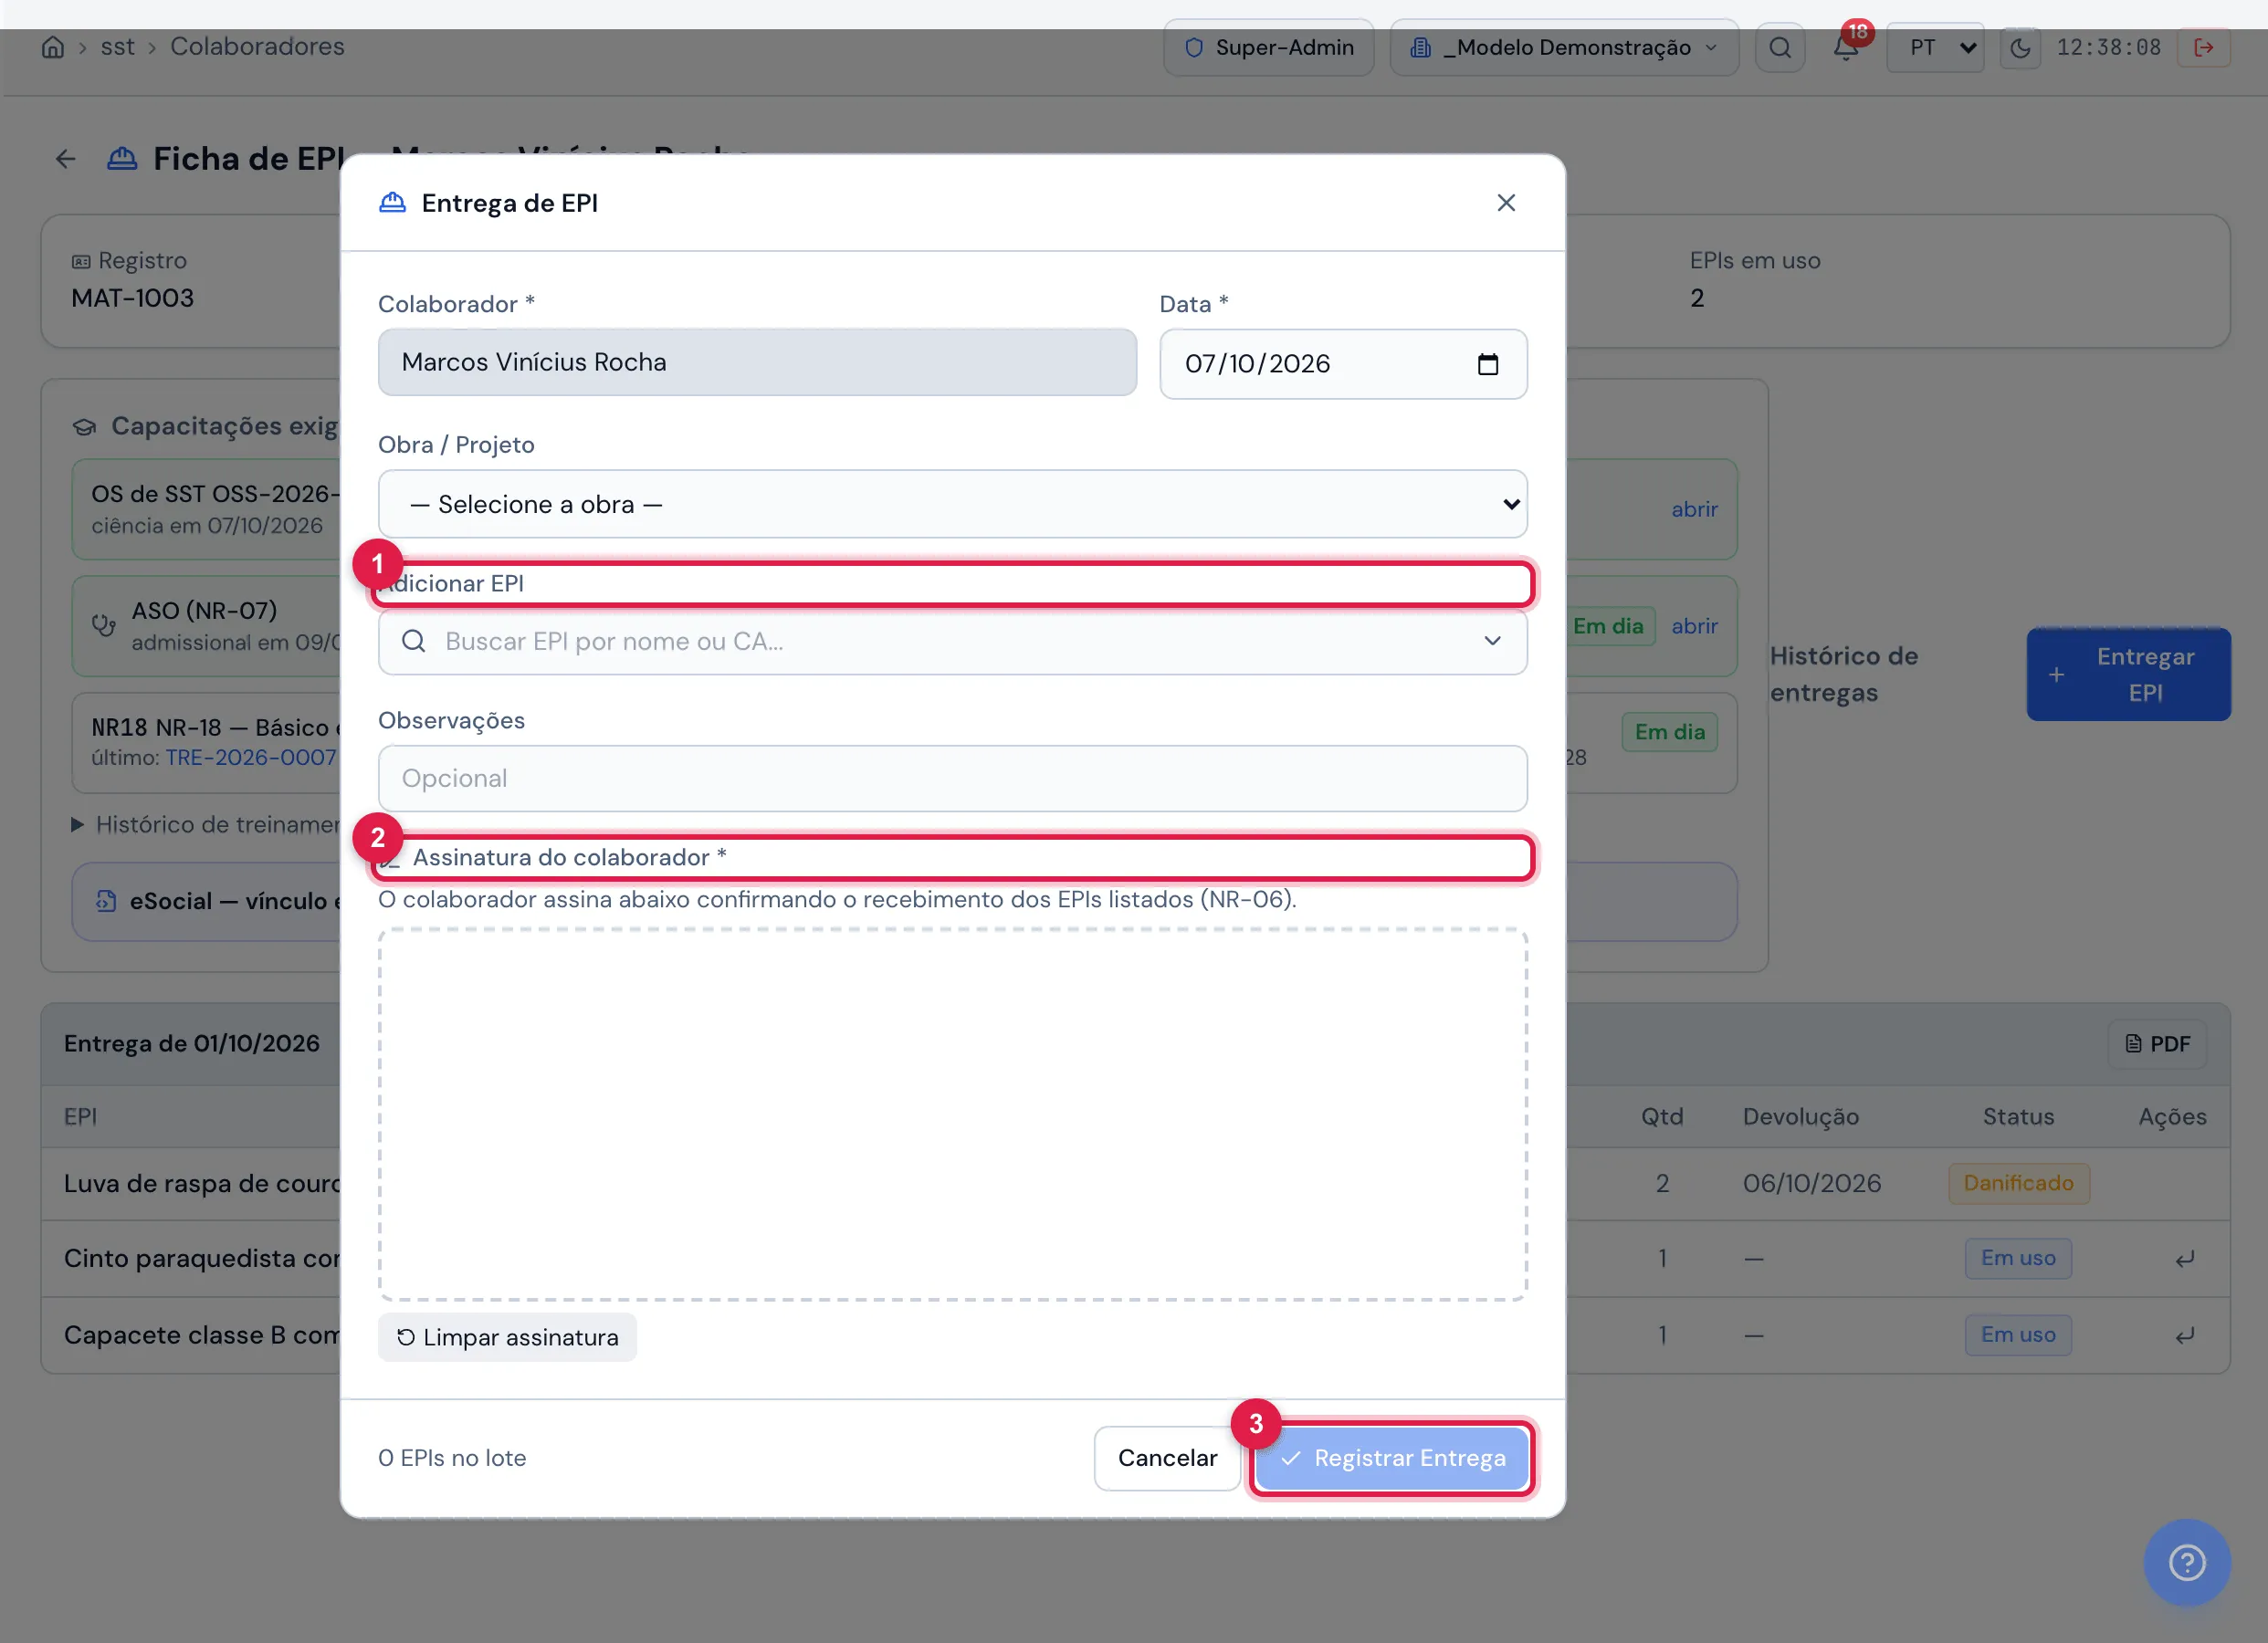
Task: Click Em uso badge in Capacete row
Action: tap(2018, 1335)
